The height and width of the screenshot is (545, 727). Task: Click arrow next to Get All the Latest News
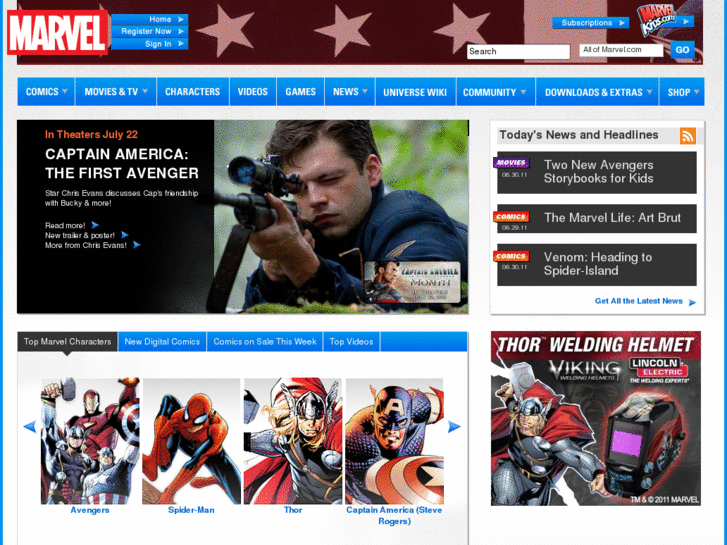pos(692,302)
